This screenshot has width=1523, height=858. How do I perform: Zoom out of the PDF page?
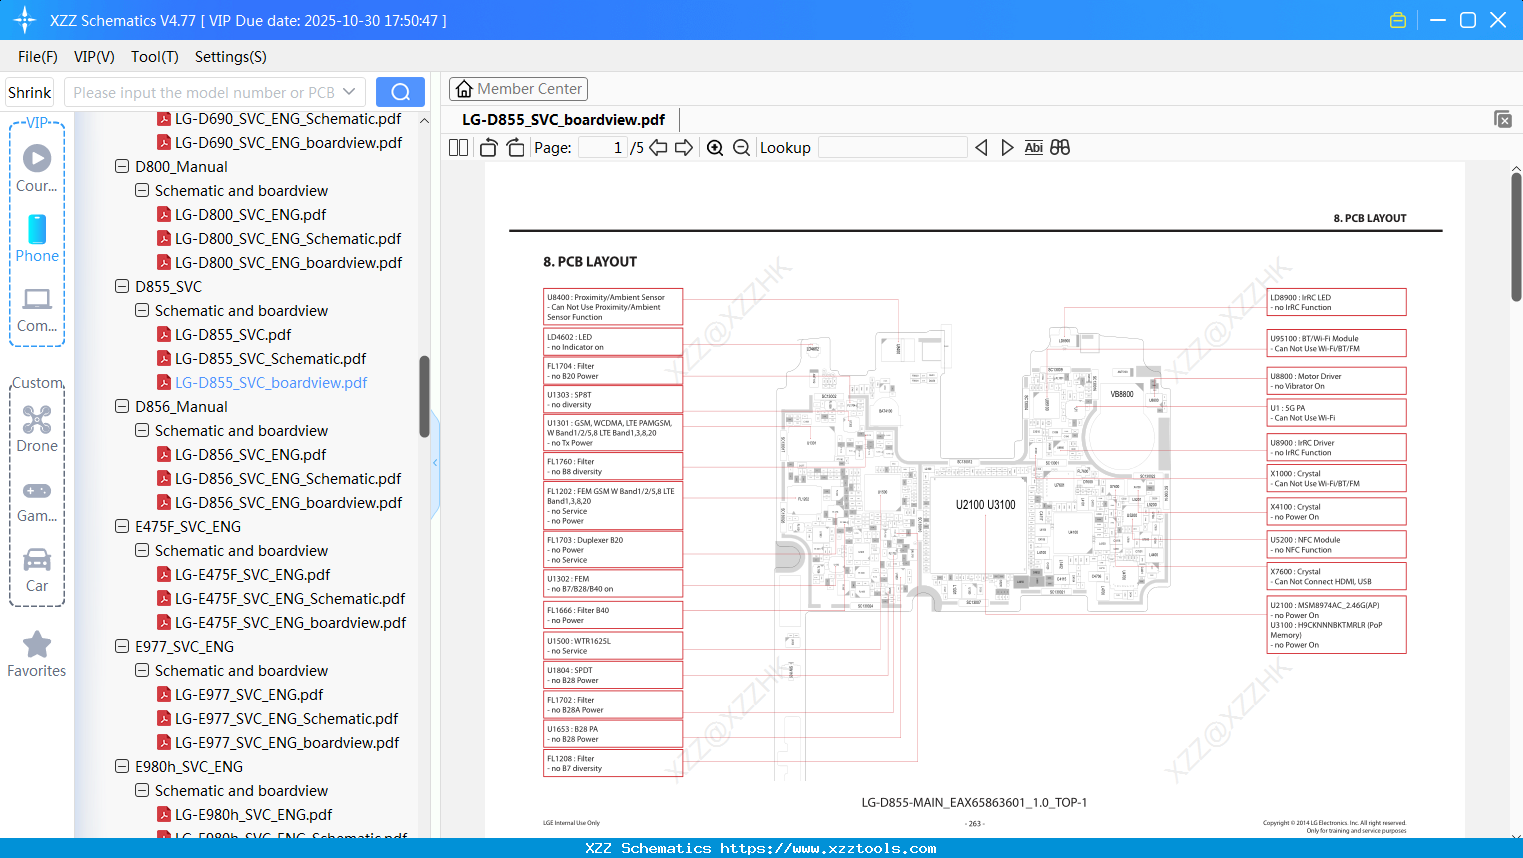(x=740, y=147)
